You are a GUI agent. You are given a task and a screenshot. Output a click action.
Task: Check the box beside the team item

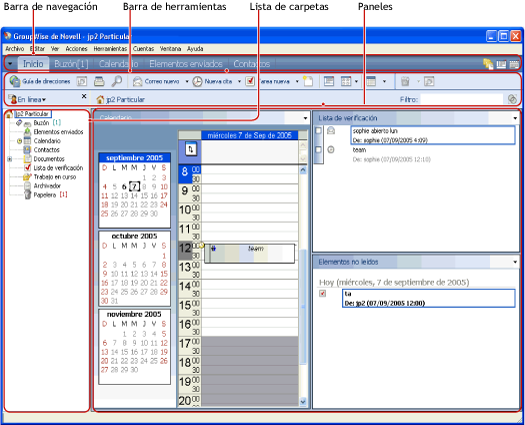point(318,150)
